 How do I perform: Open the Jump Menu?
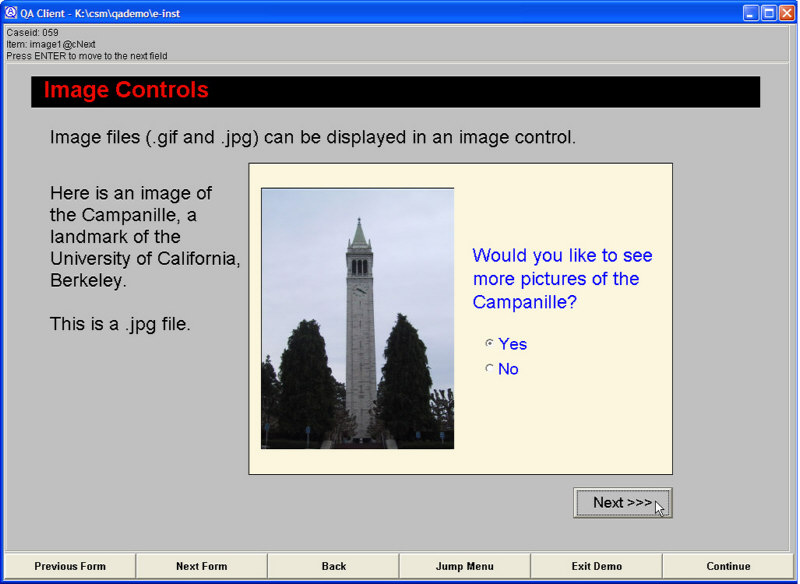pos(465,566)
